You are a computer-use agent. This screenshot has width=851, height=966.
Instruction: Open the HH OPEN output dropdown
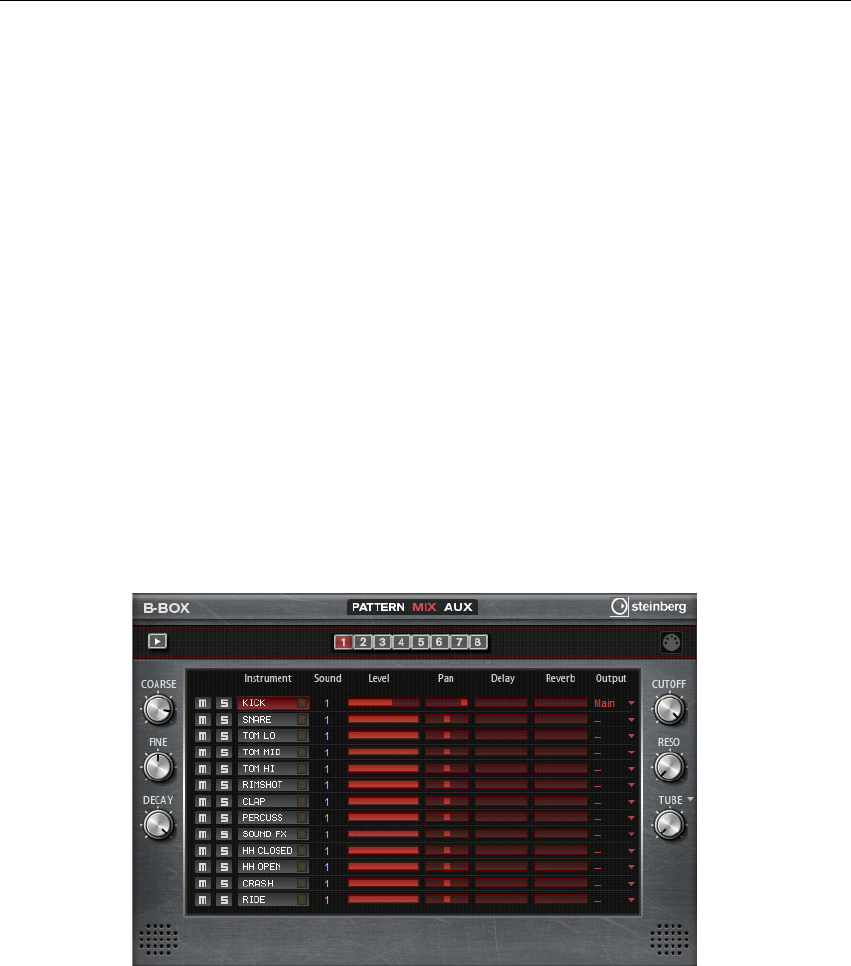(x=631, y=867)
